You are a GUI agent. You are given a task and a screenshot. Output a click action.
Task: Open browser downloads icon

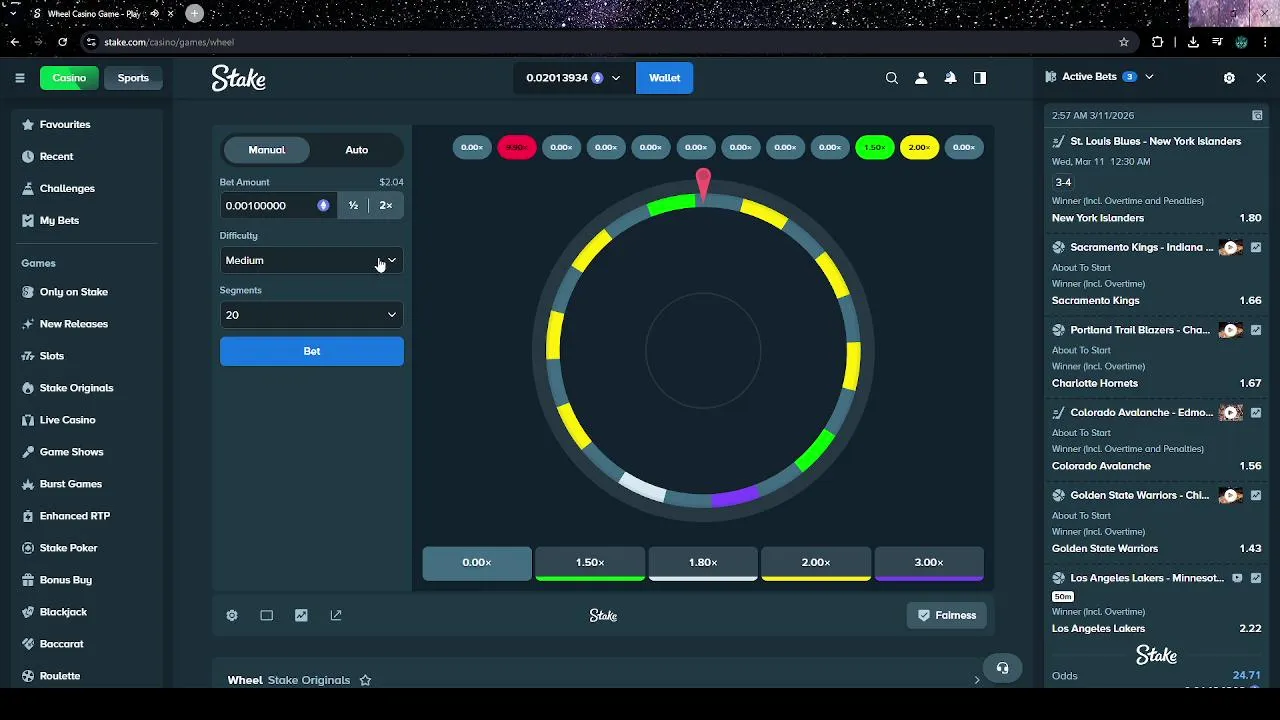pos(1193,42)
